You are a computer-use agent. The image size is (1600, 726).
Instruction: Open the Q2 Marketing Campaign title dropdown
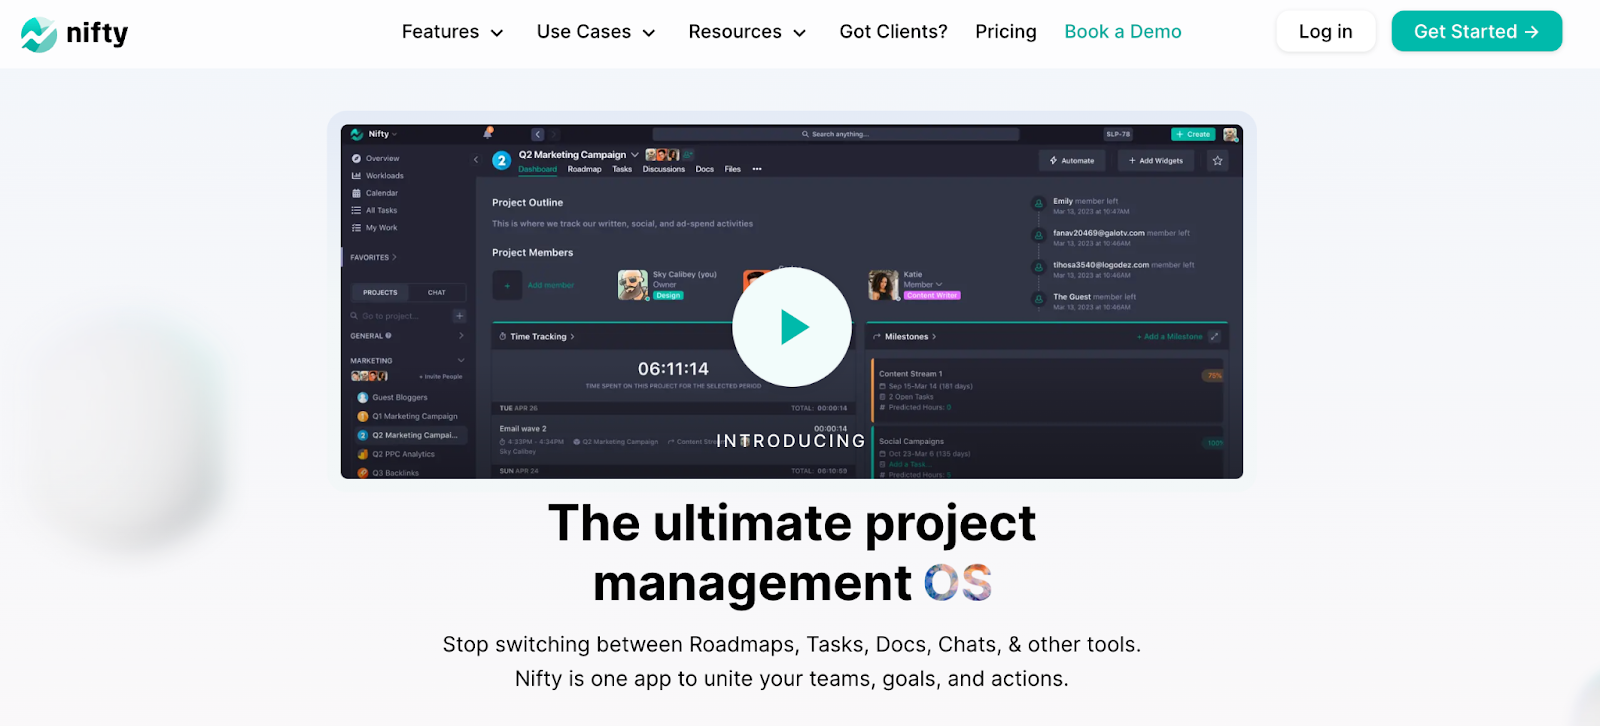click(634, 155)
